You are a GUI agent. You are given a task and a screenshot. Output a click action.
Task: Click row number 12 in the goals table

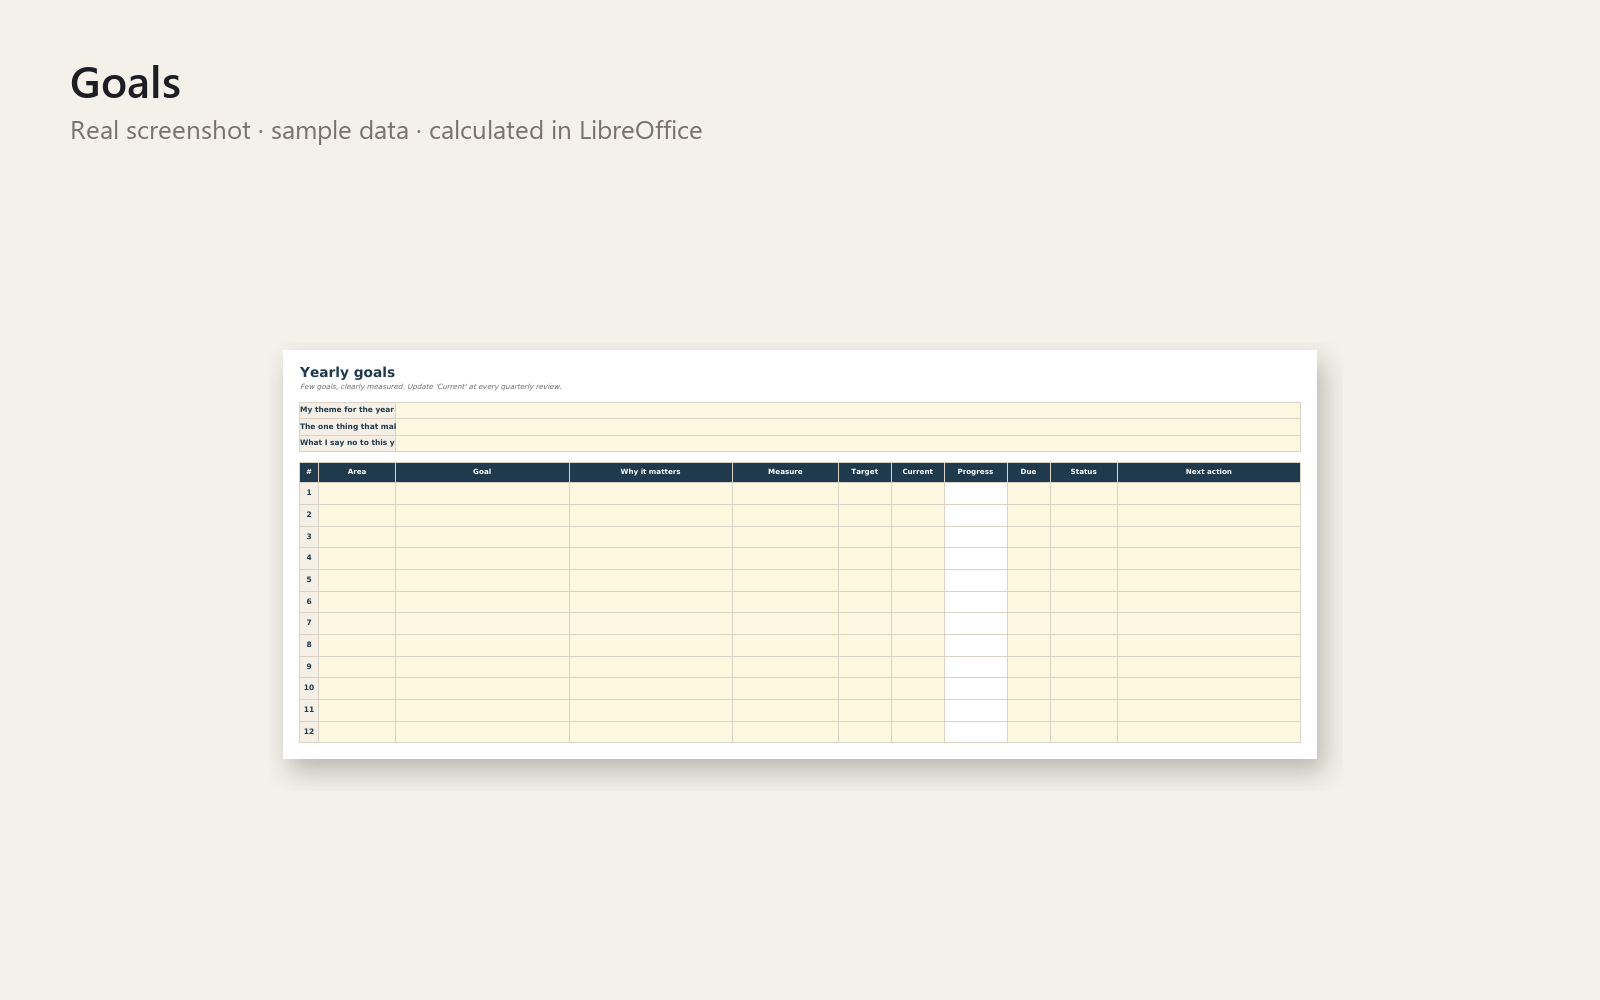coord(309,732)
